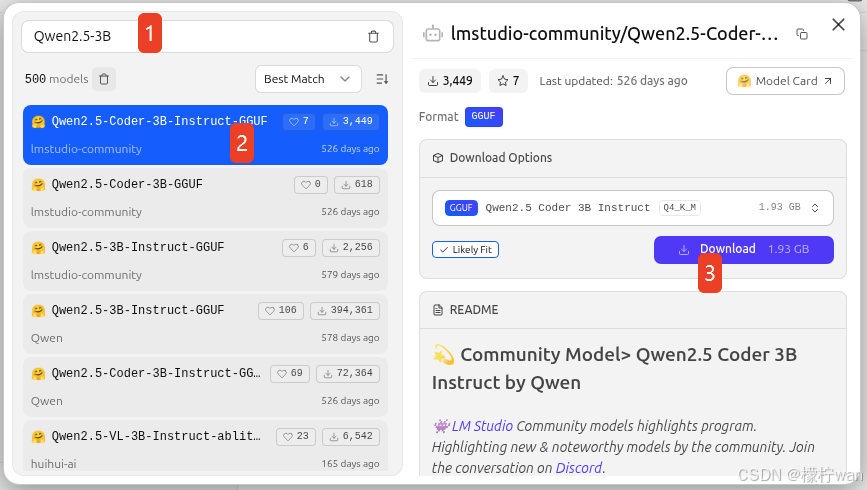Click the 394,361 downloads badge
This screenshot has width=867, height=490.
(x=345, y=310)
